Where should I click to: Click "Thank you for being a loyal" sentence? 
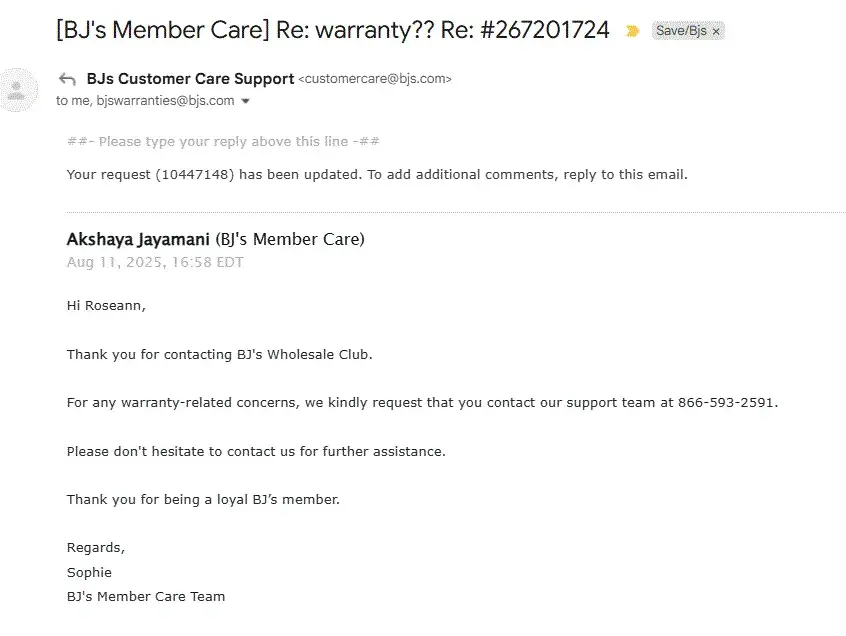(x=203, y=500)
